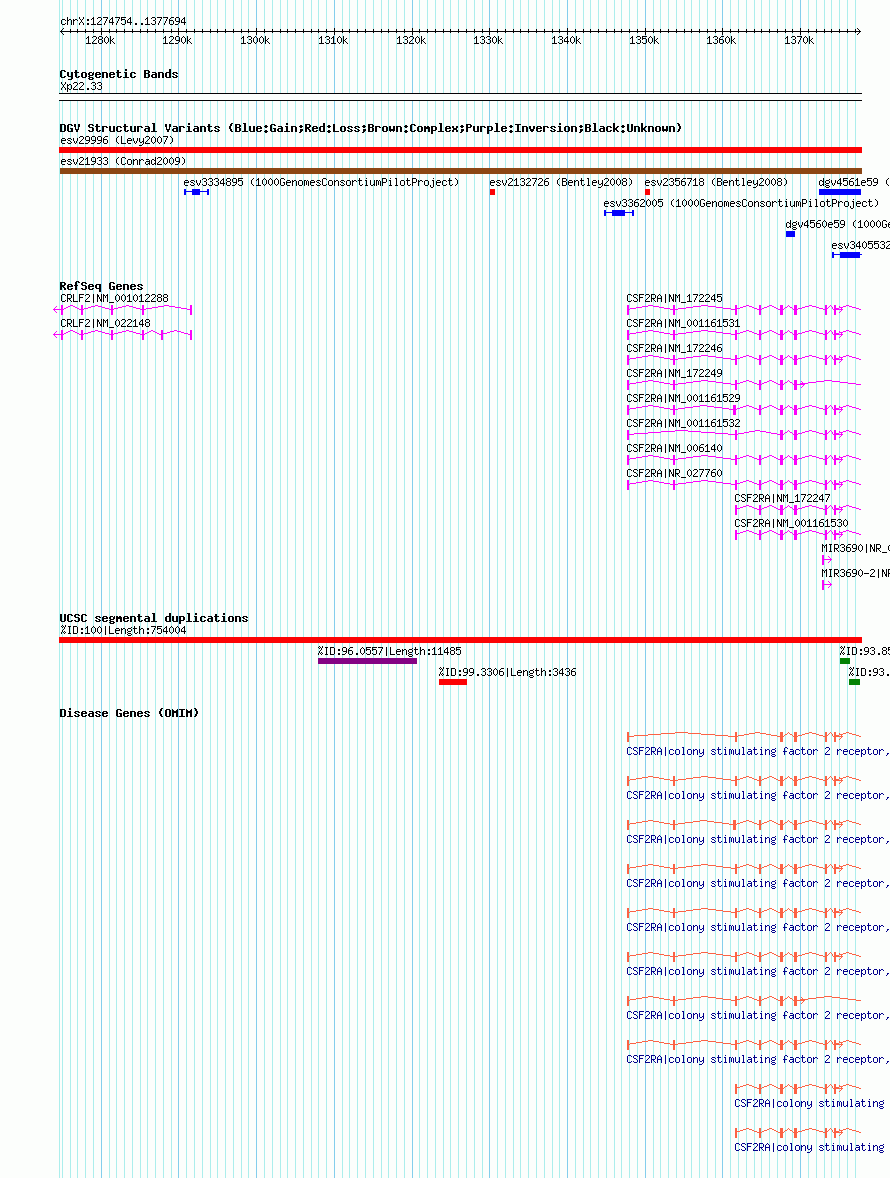Select the red esv2132726 loss marker
890x1178 pixels.
tap(492, 192)
